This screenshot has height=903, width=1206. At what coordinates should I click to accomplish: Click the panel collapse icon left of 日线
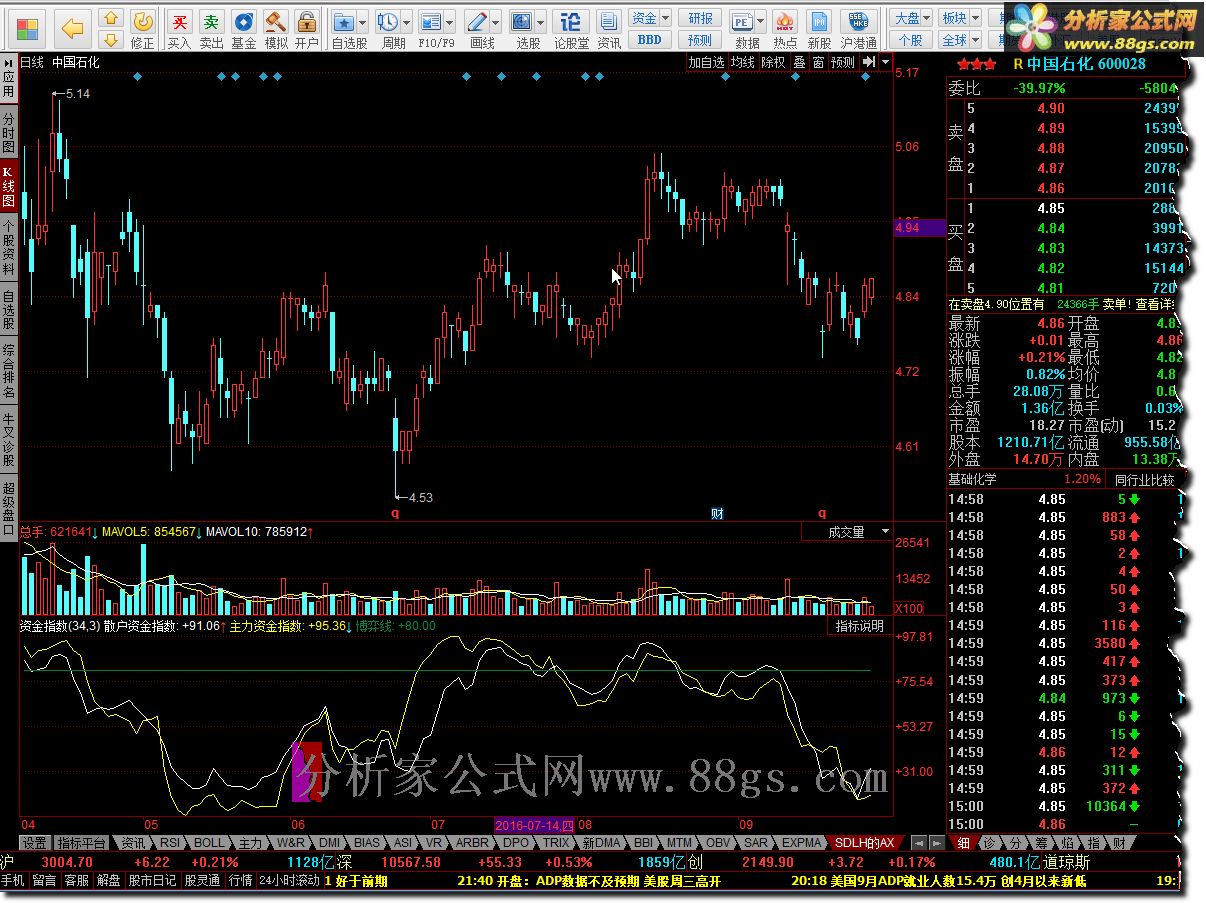pyautogui.click(x=9, y=62)
